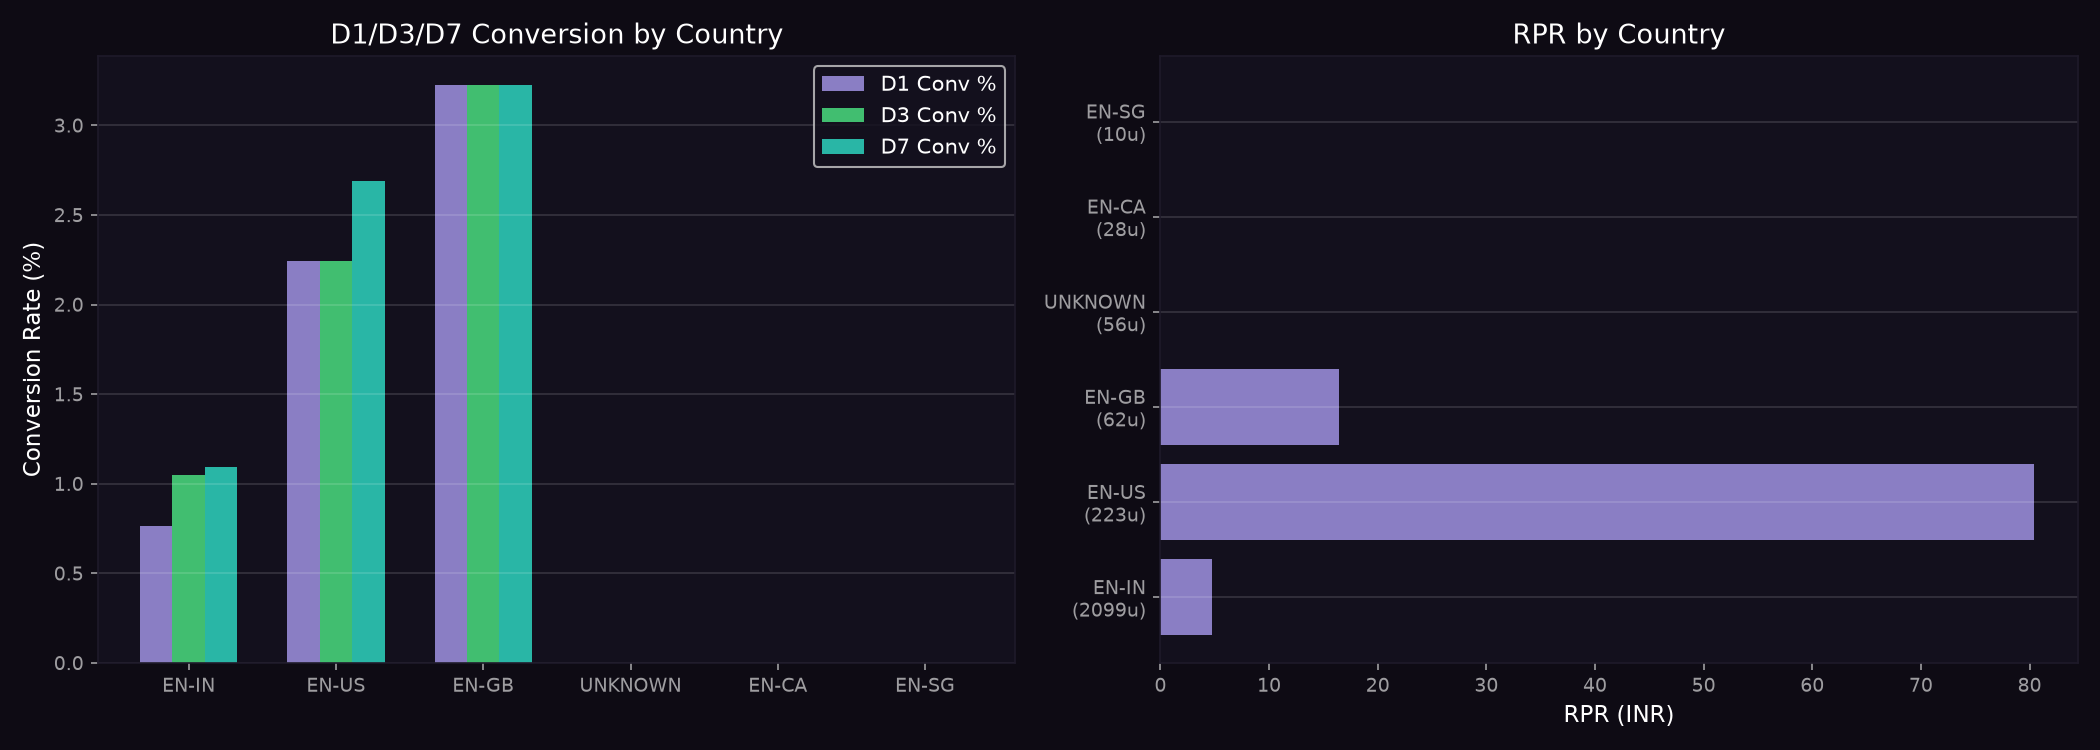Click the 'Conversion Rate (%)' axis label
Image resolution: width=2100 pixels, height=750 pixels.
click(x=32, y=359)
